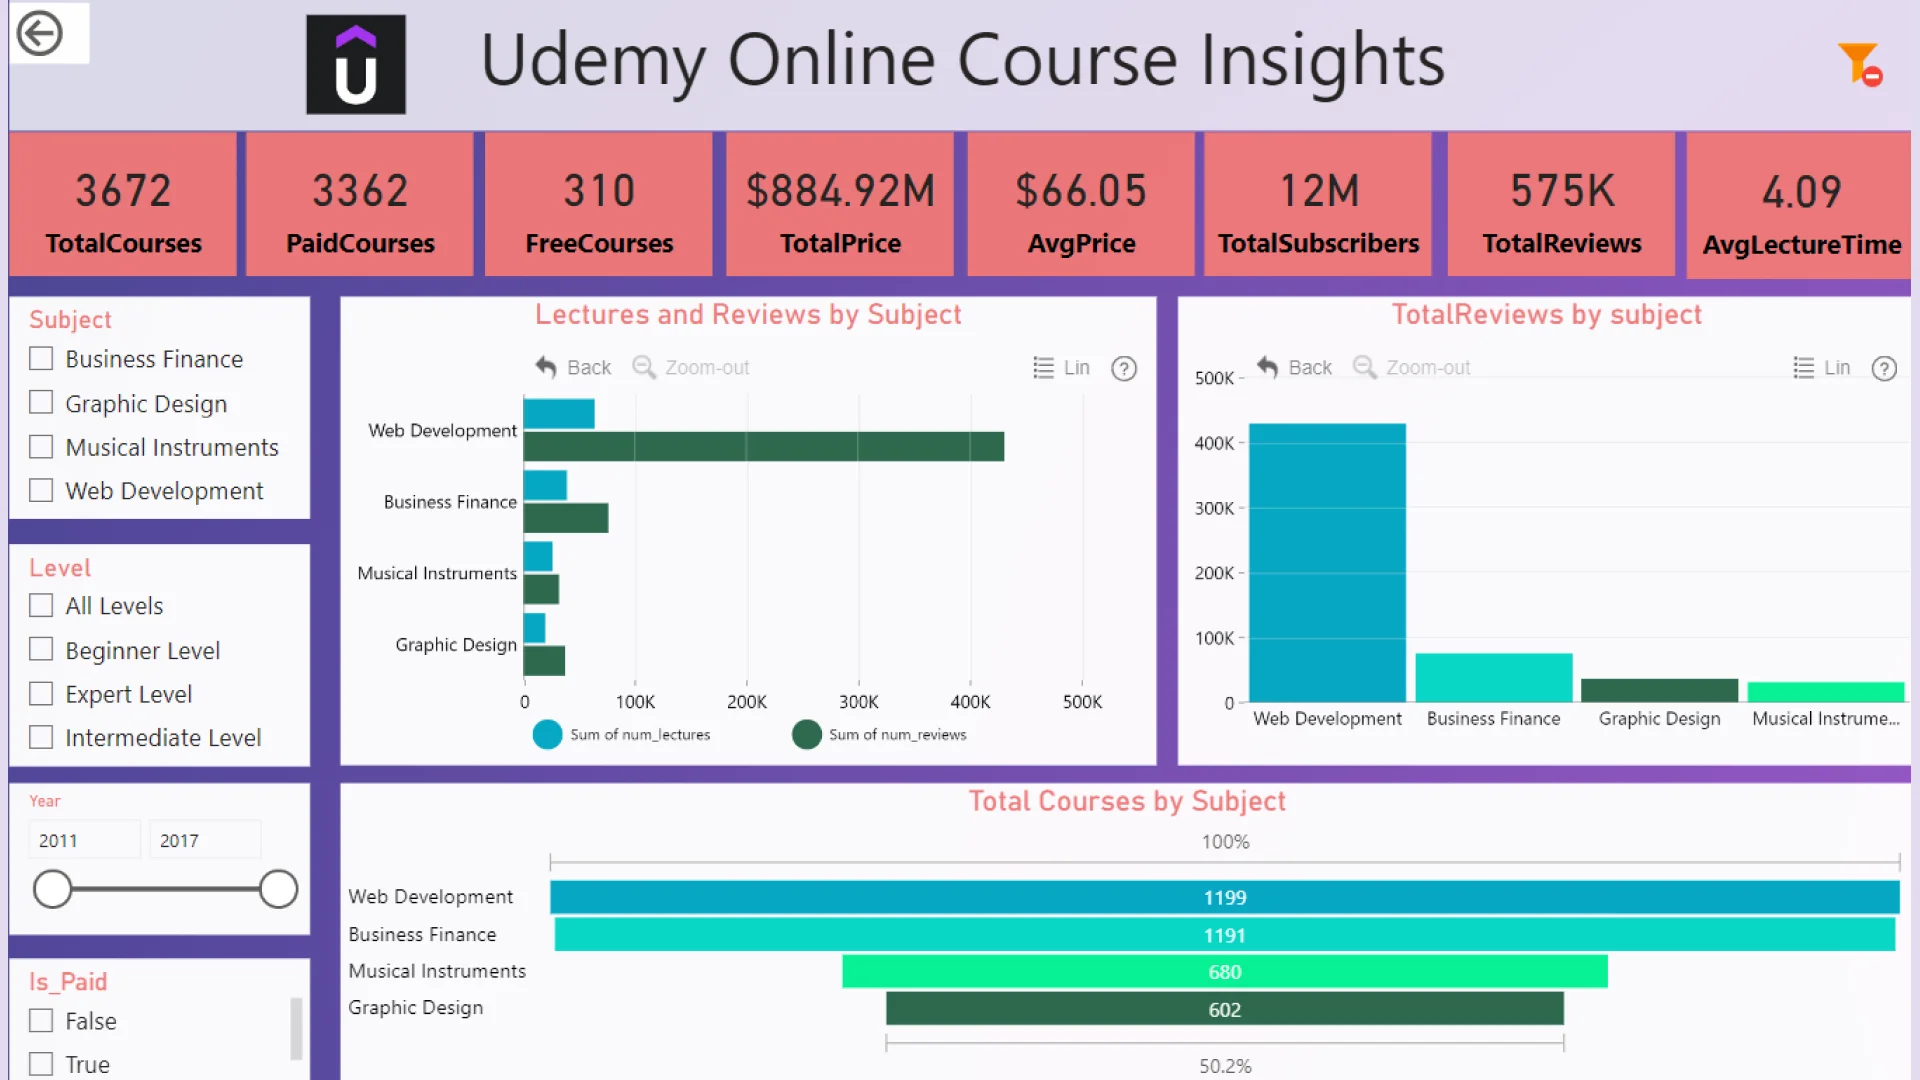Image resolution: width=1920 pixels, height=1080 pixels.
Task: Check Web Development subject filter
Action: (x=41, y=490)
